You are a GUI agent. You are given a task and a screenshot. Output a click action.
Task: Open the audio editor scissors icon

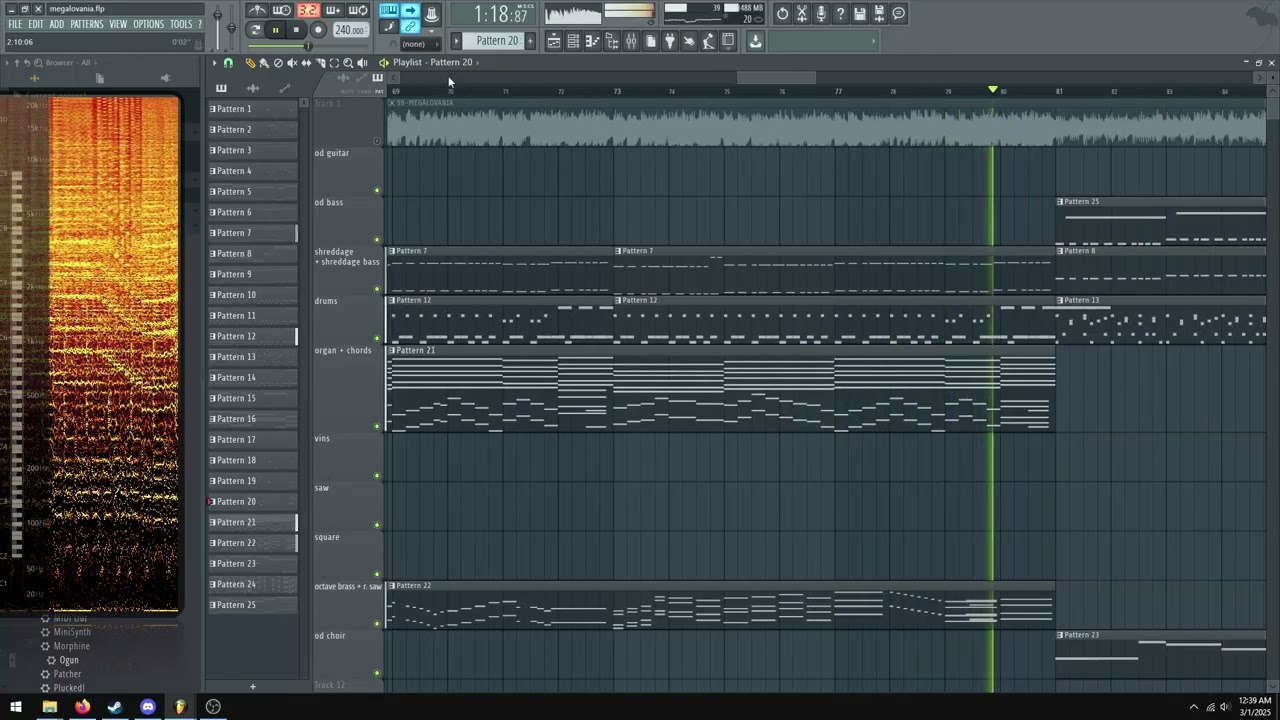(802, 13)
